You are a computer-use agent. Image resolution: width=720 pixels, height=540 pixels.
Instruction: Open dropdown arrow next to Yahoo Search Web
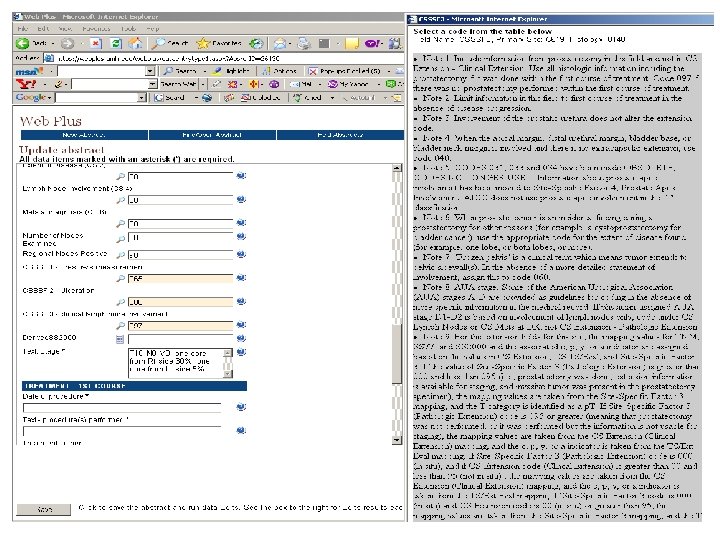click(202, 84)
